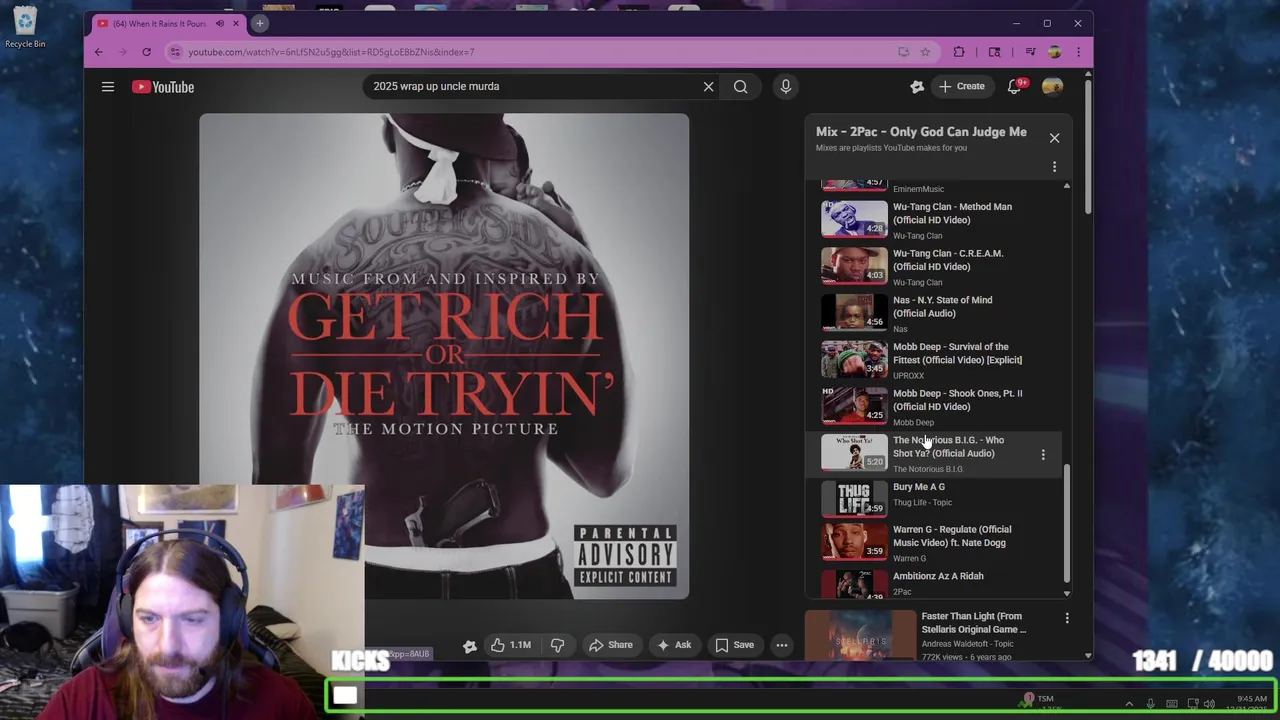This screenshot has height=720, width=1280.
Task: Click the Get Rich or Die Tryin' video
Action: (444, 356)
